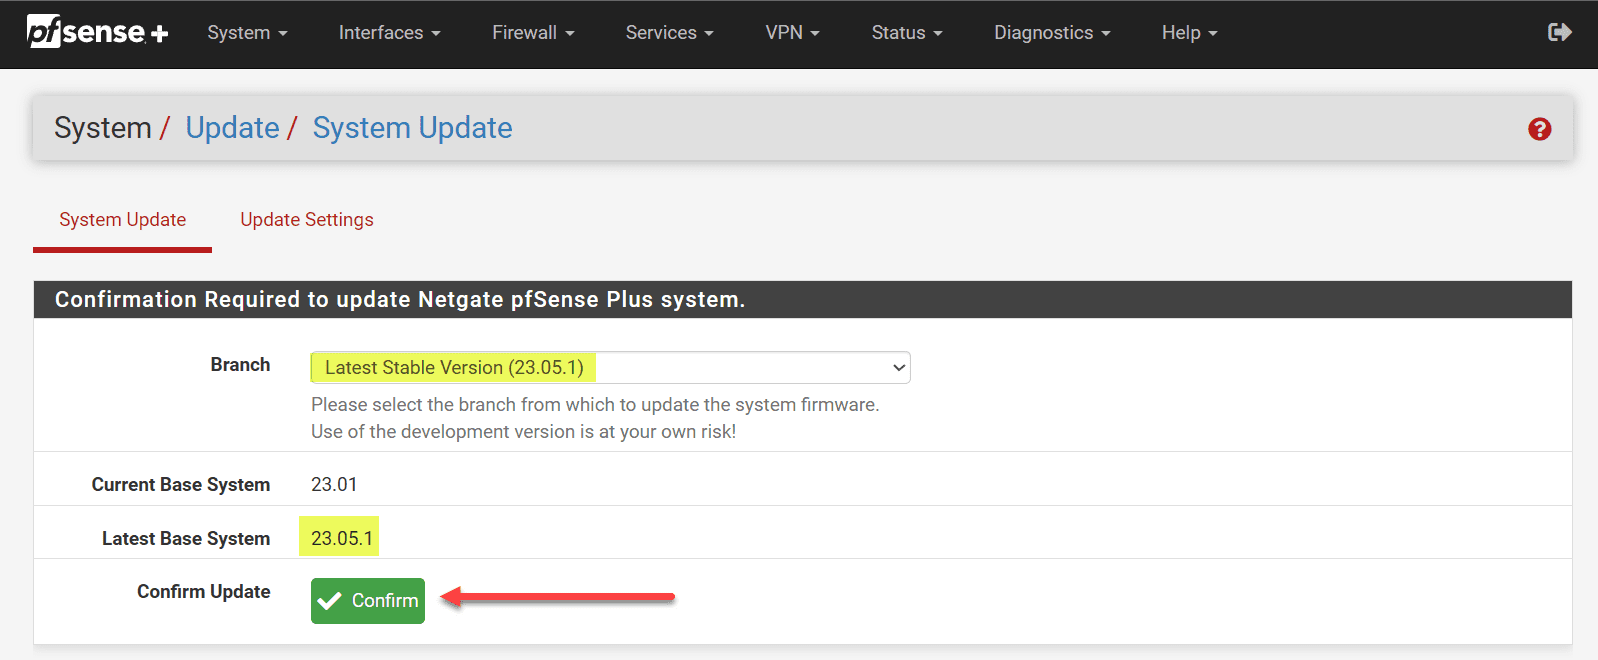Click the green Confirm update button
The image size is (1598, 660).
[x=368, y=601]
